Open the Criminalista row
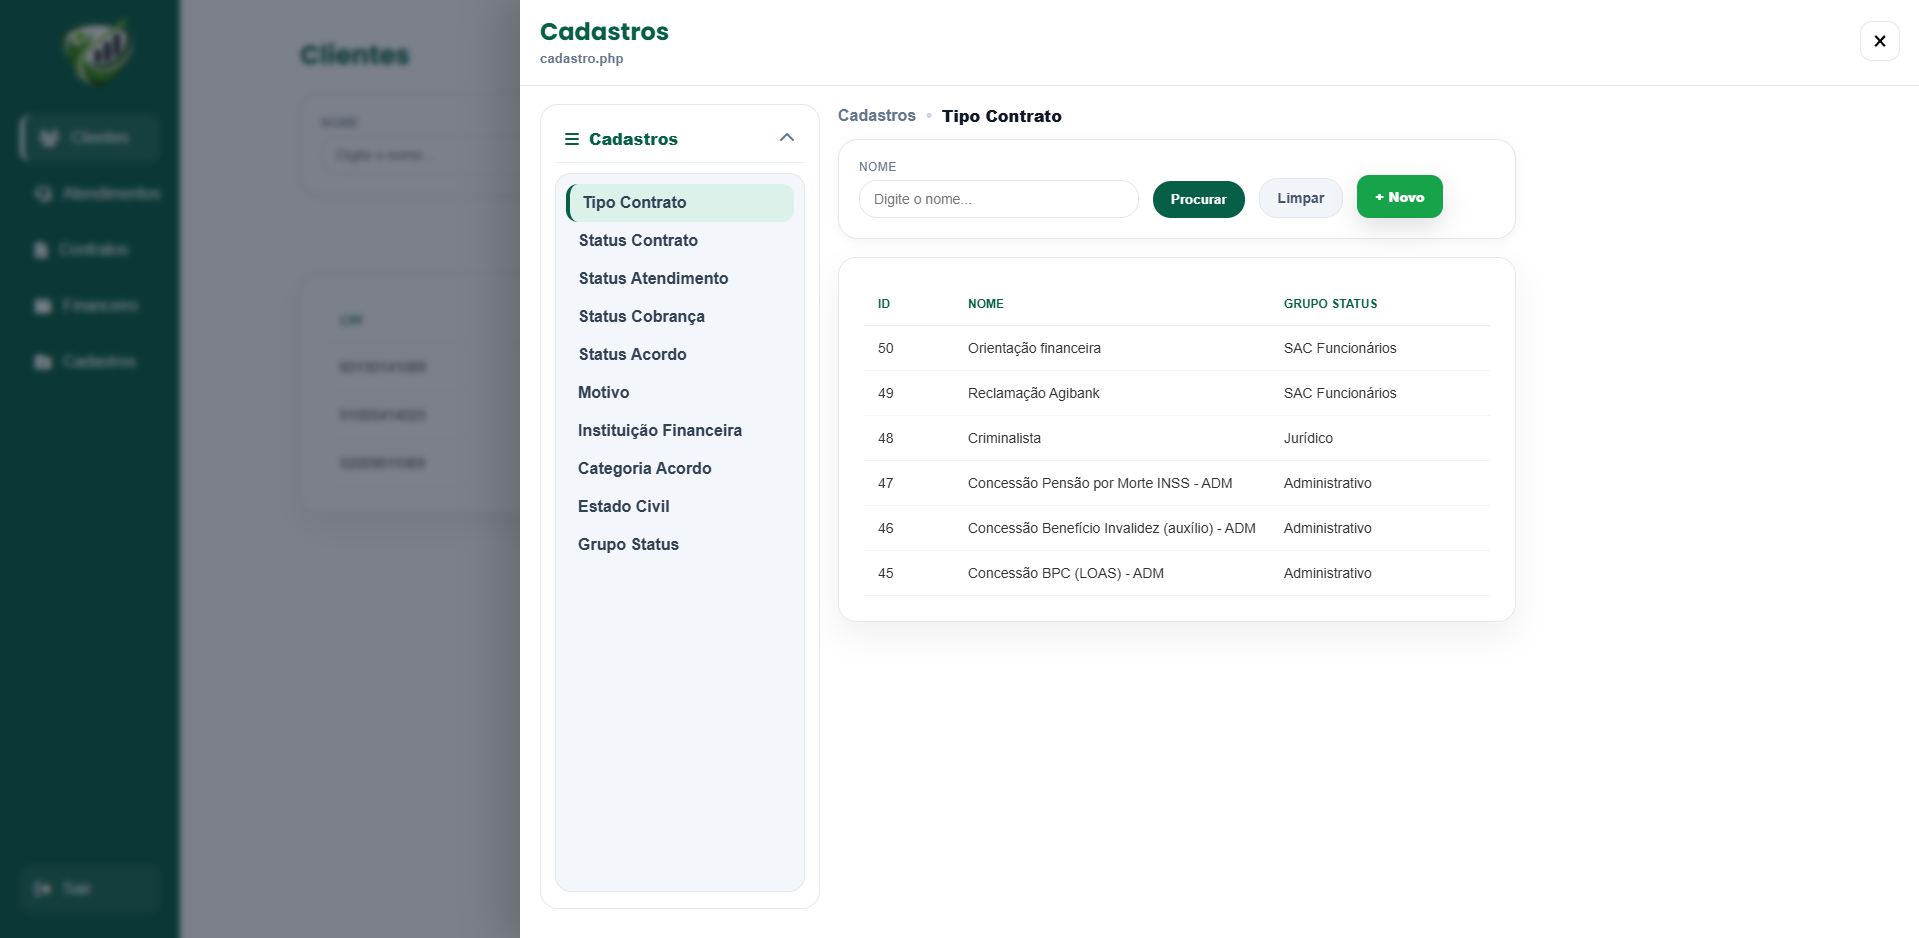 coord(1176,438)
